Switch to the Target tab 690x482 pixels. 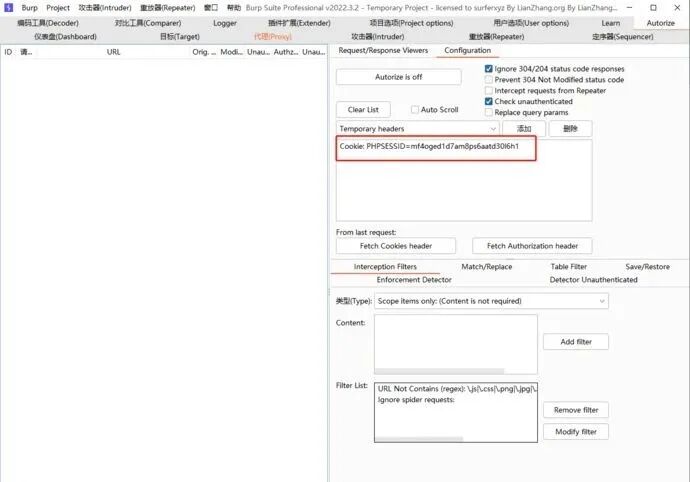click(x=180, y=37)
